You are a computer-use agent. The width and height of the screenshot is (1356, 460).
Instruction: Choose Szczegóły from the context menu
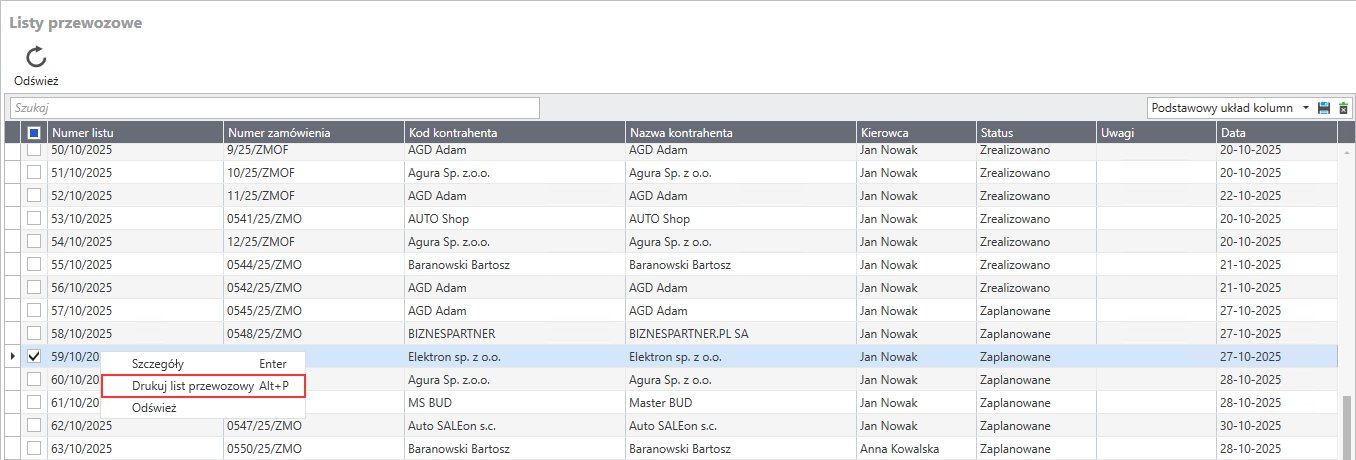[x=158, y=365]
